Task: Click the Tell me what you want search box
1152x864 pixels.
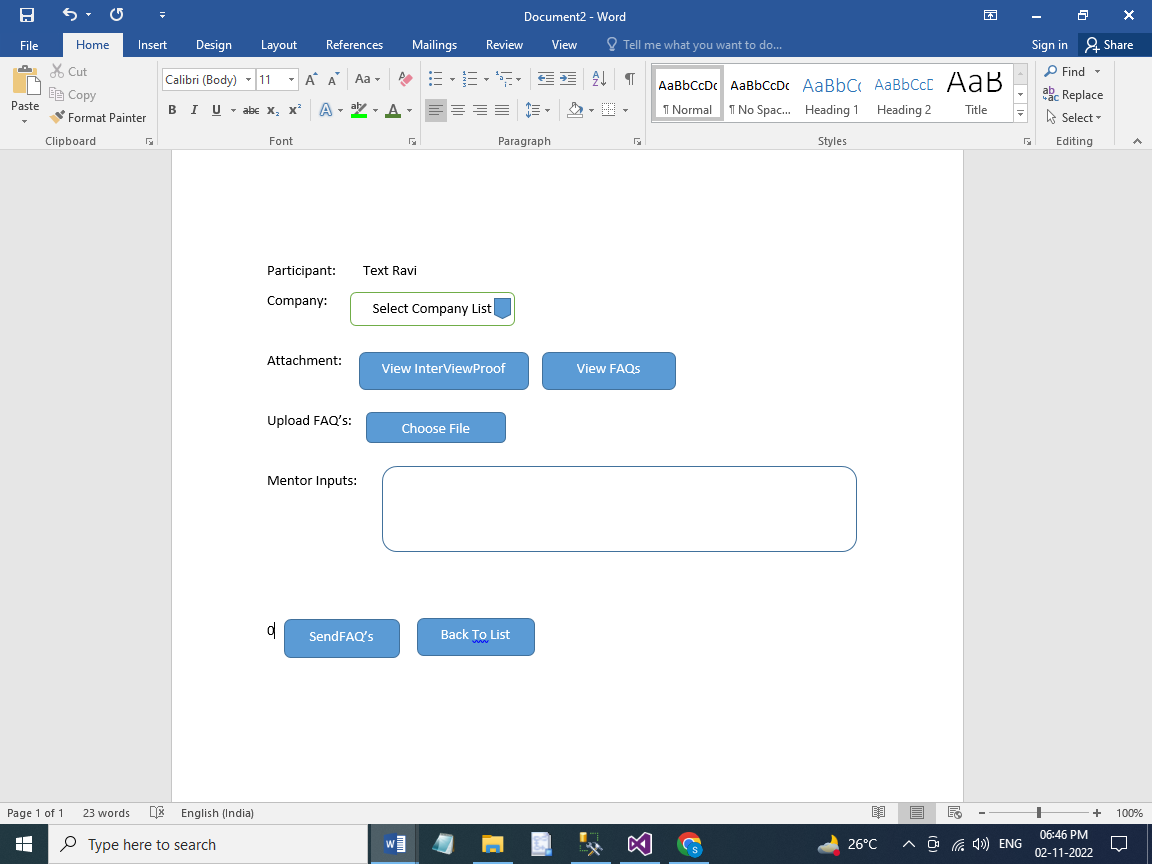Action: pyautogui.click(x=701, y=45)
